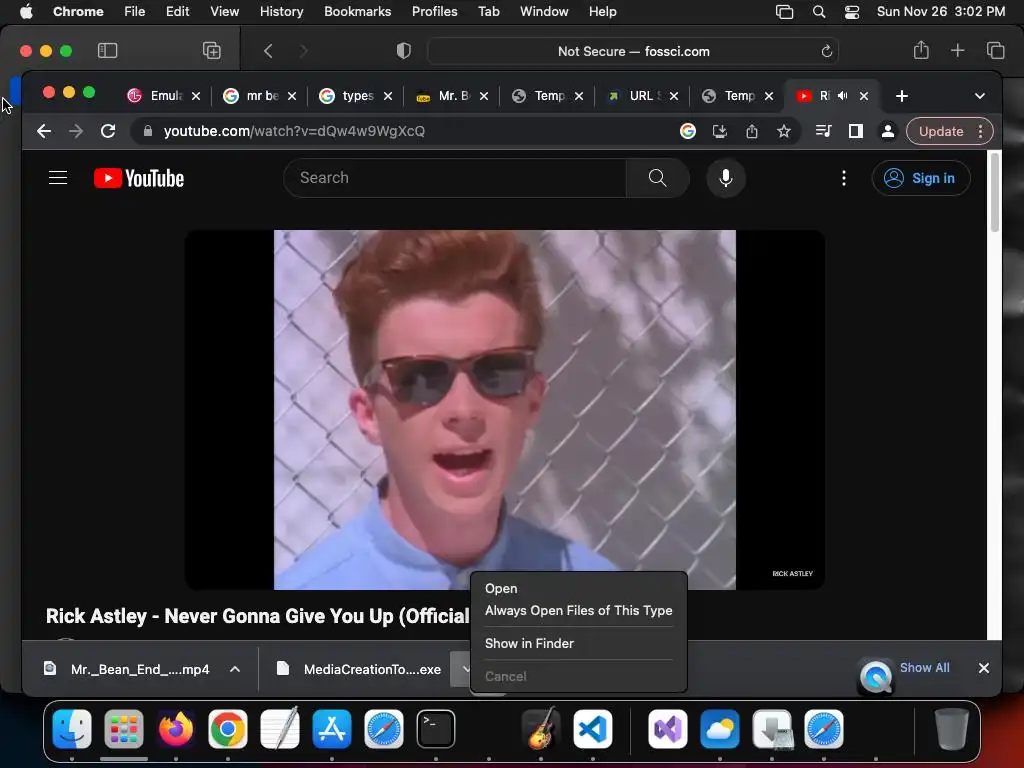
Task: Open Chrome profile icon
Action: pos(888,131)
